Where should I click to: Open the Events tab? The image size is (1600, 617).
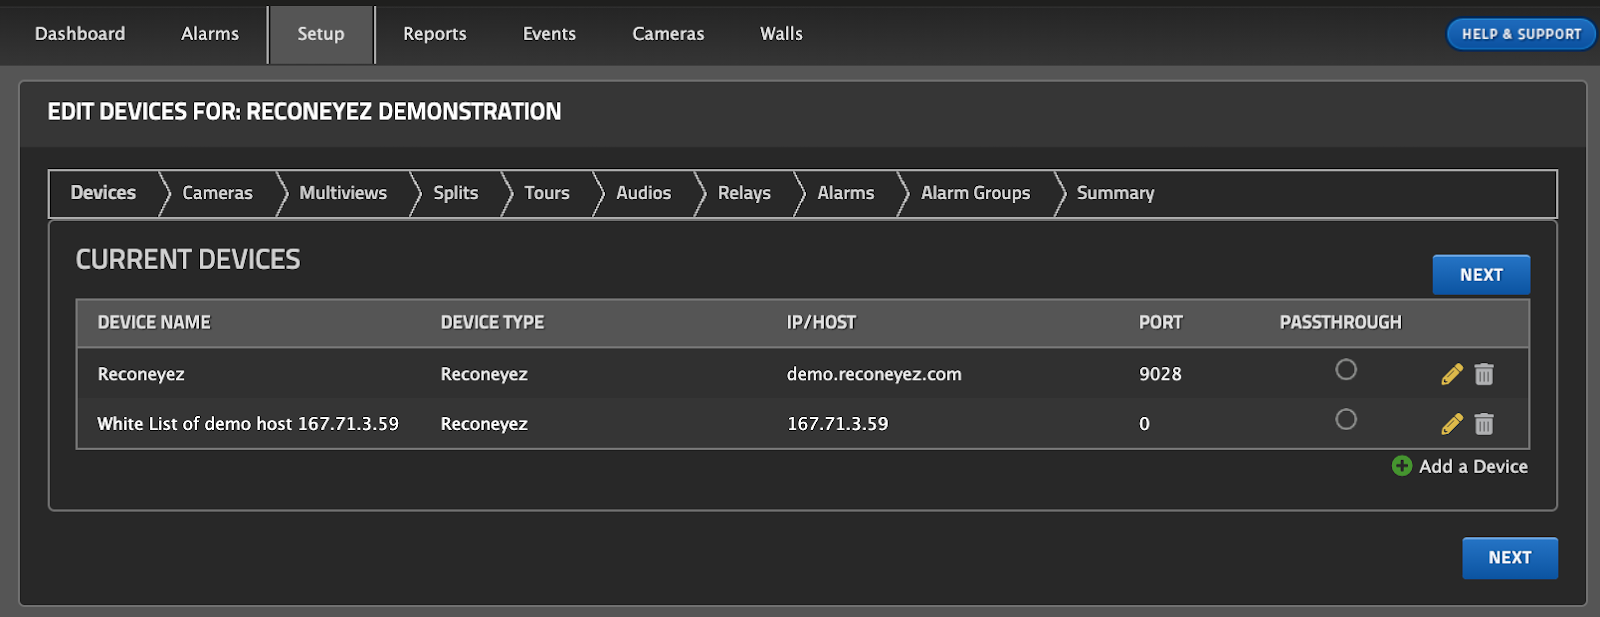(549, 34)
